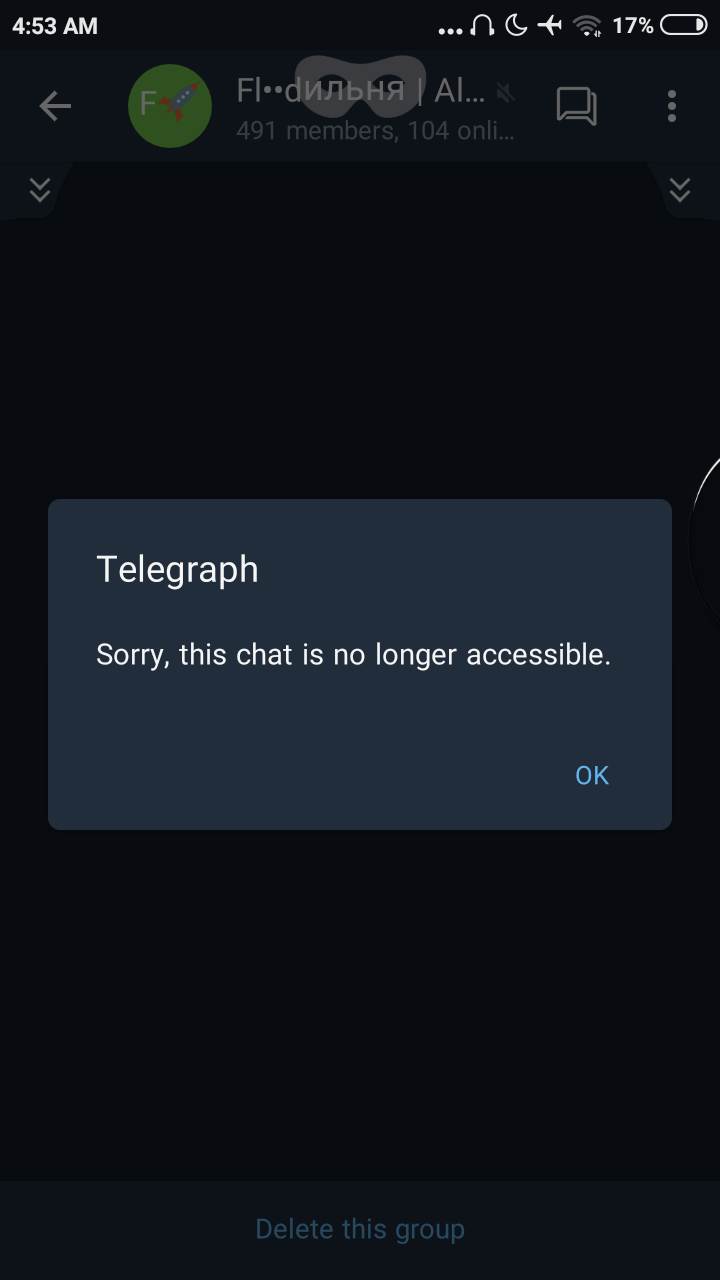Tap Delete this group at bottom
Screen dimensions: 720x1280
[360, 1229]
